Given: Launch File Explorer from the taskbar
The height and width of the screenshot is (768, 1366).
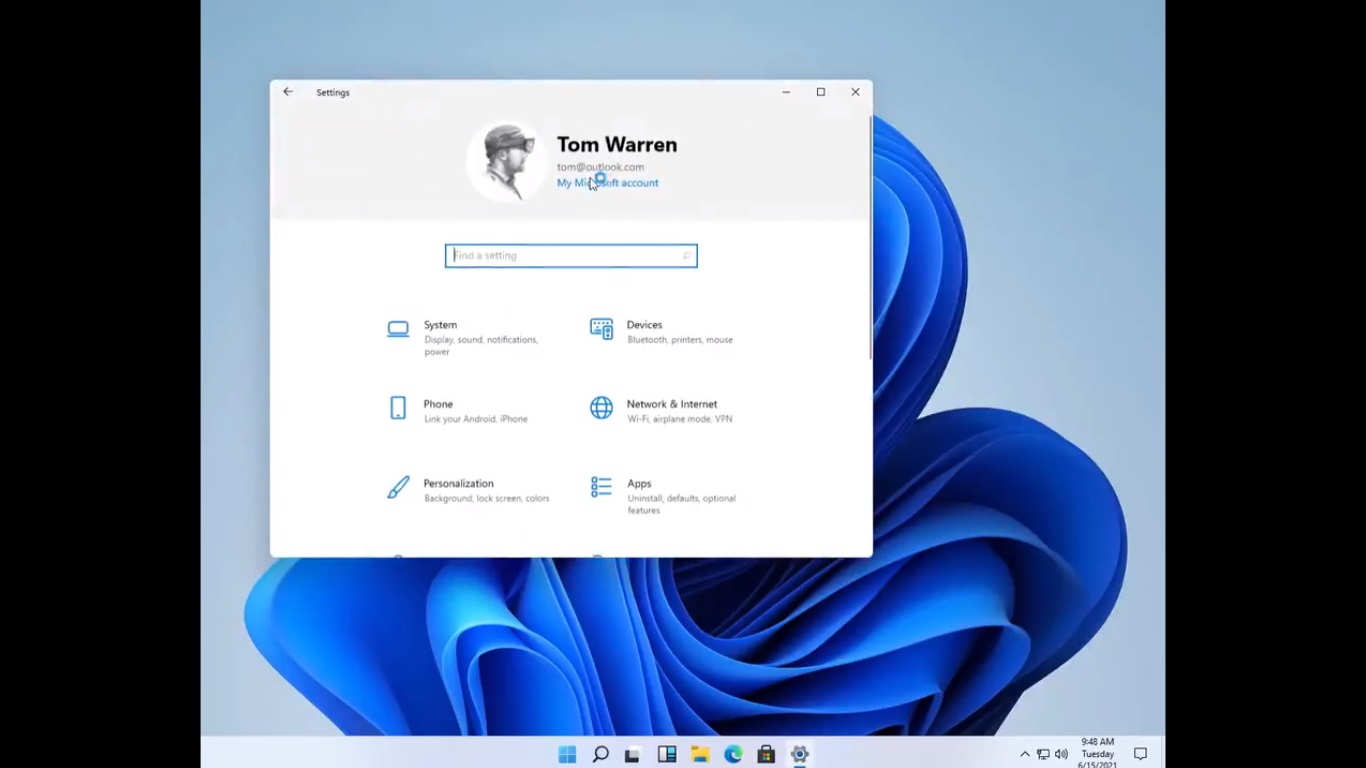Looking at the screenshot, I should [700, 754].
